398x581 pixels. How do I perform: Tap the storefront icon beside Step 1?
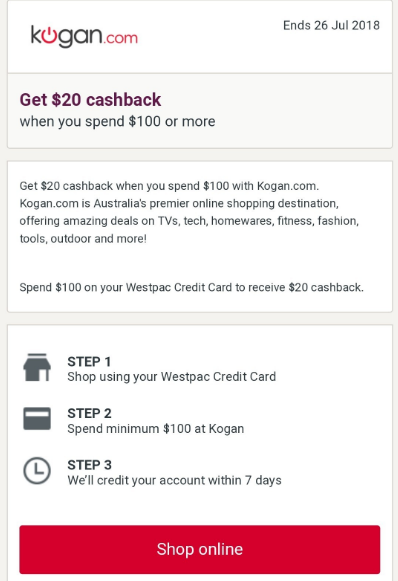tap(37, 367)
